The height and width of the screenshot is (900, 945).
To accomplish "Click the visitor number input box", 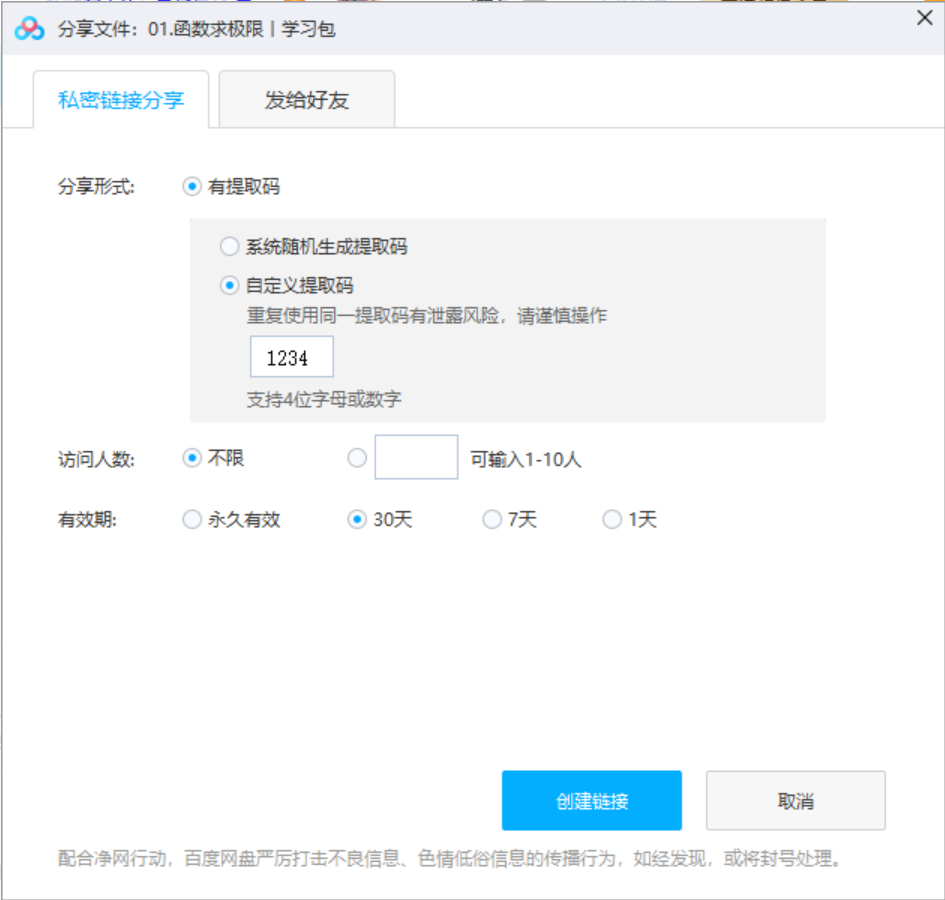I will click(x=416, y=457).
